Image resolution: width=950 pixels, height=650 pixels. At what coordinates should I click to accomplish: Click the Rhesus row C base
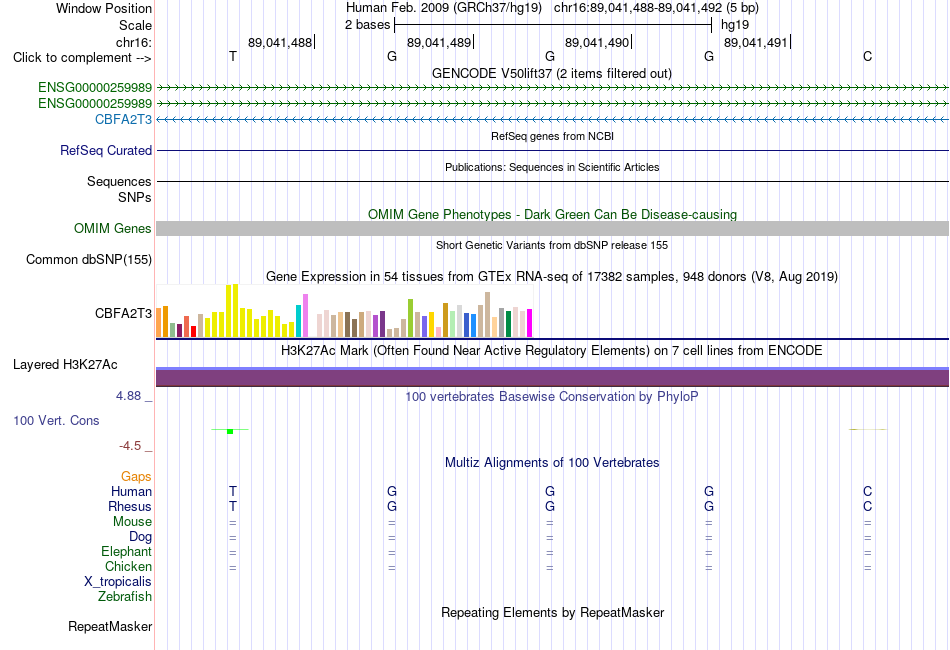(868, 506)
